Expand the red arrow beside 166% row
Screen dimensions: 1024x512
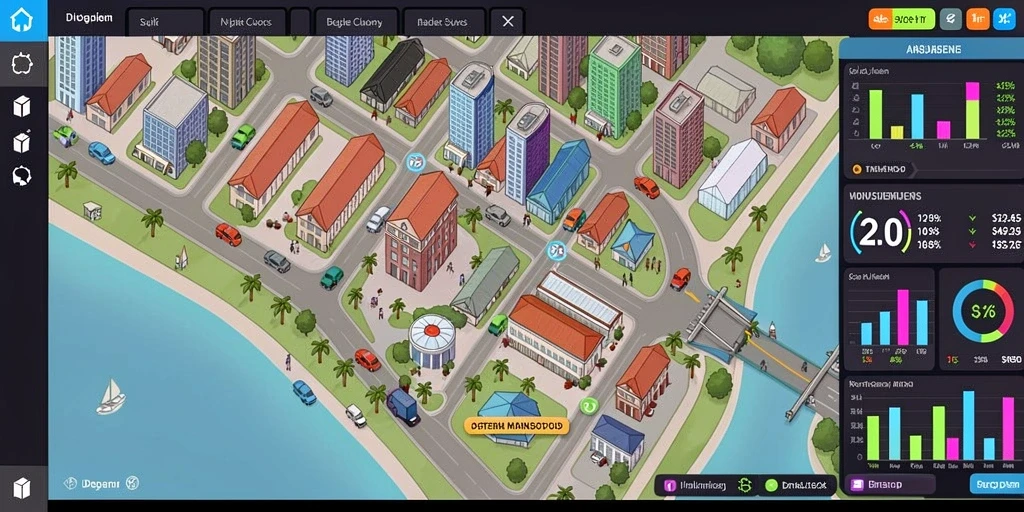(973, 245)
